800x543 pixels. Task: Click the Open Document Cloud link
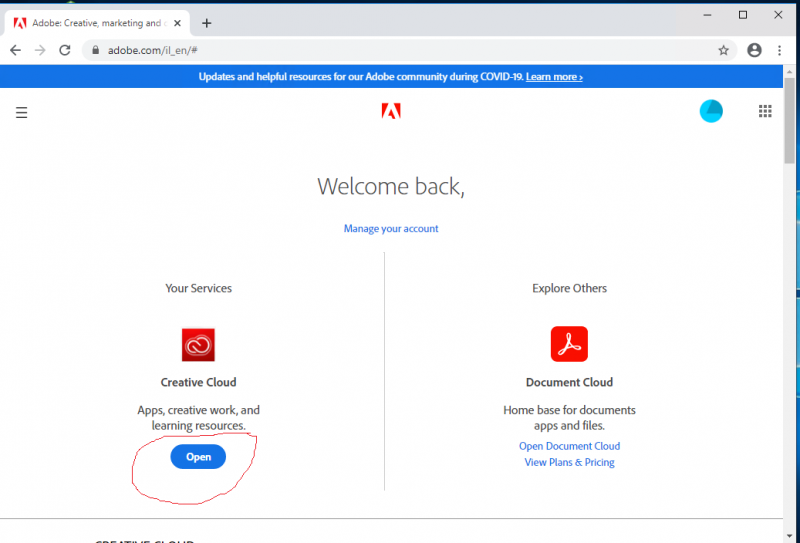click(569, 446)
